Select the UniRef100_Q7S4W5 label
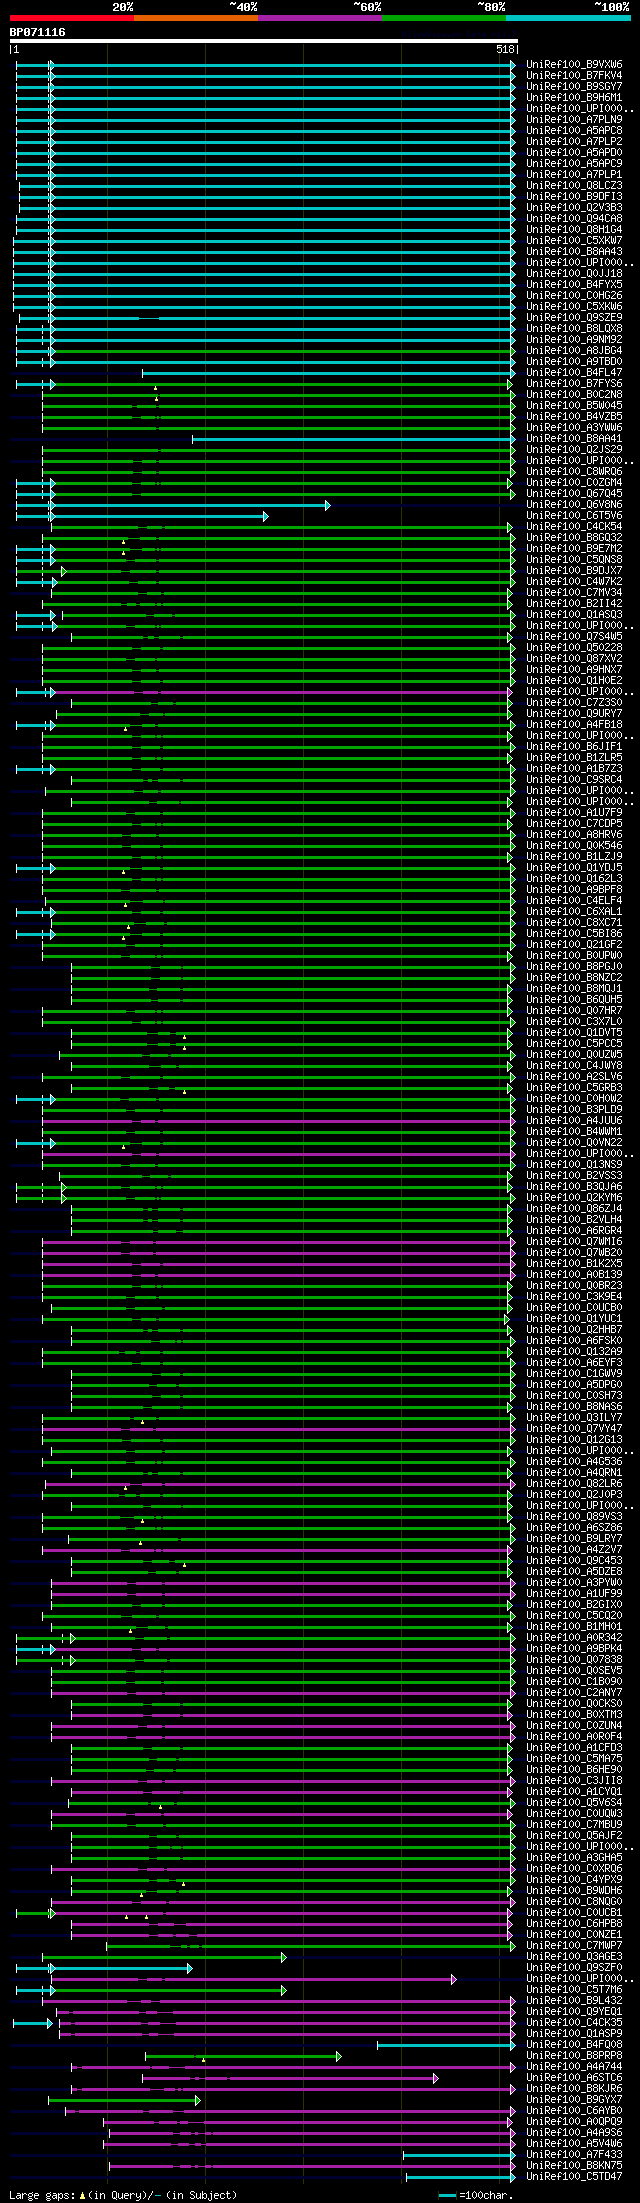 pos(574,637)
